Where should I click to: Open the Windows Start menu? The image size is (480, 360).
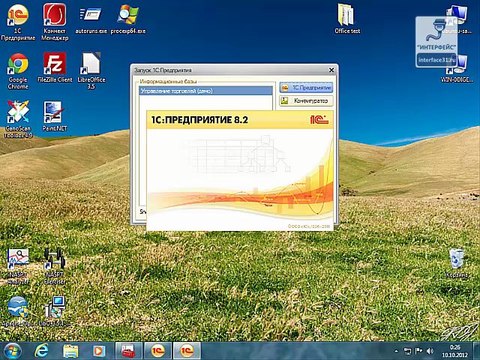pyautogui.click(x=13, y=351)
